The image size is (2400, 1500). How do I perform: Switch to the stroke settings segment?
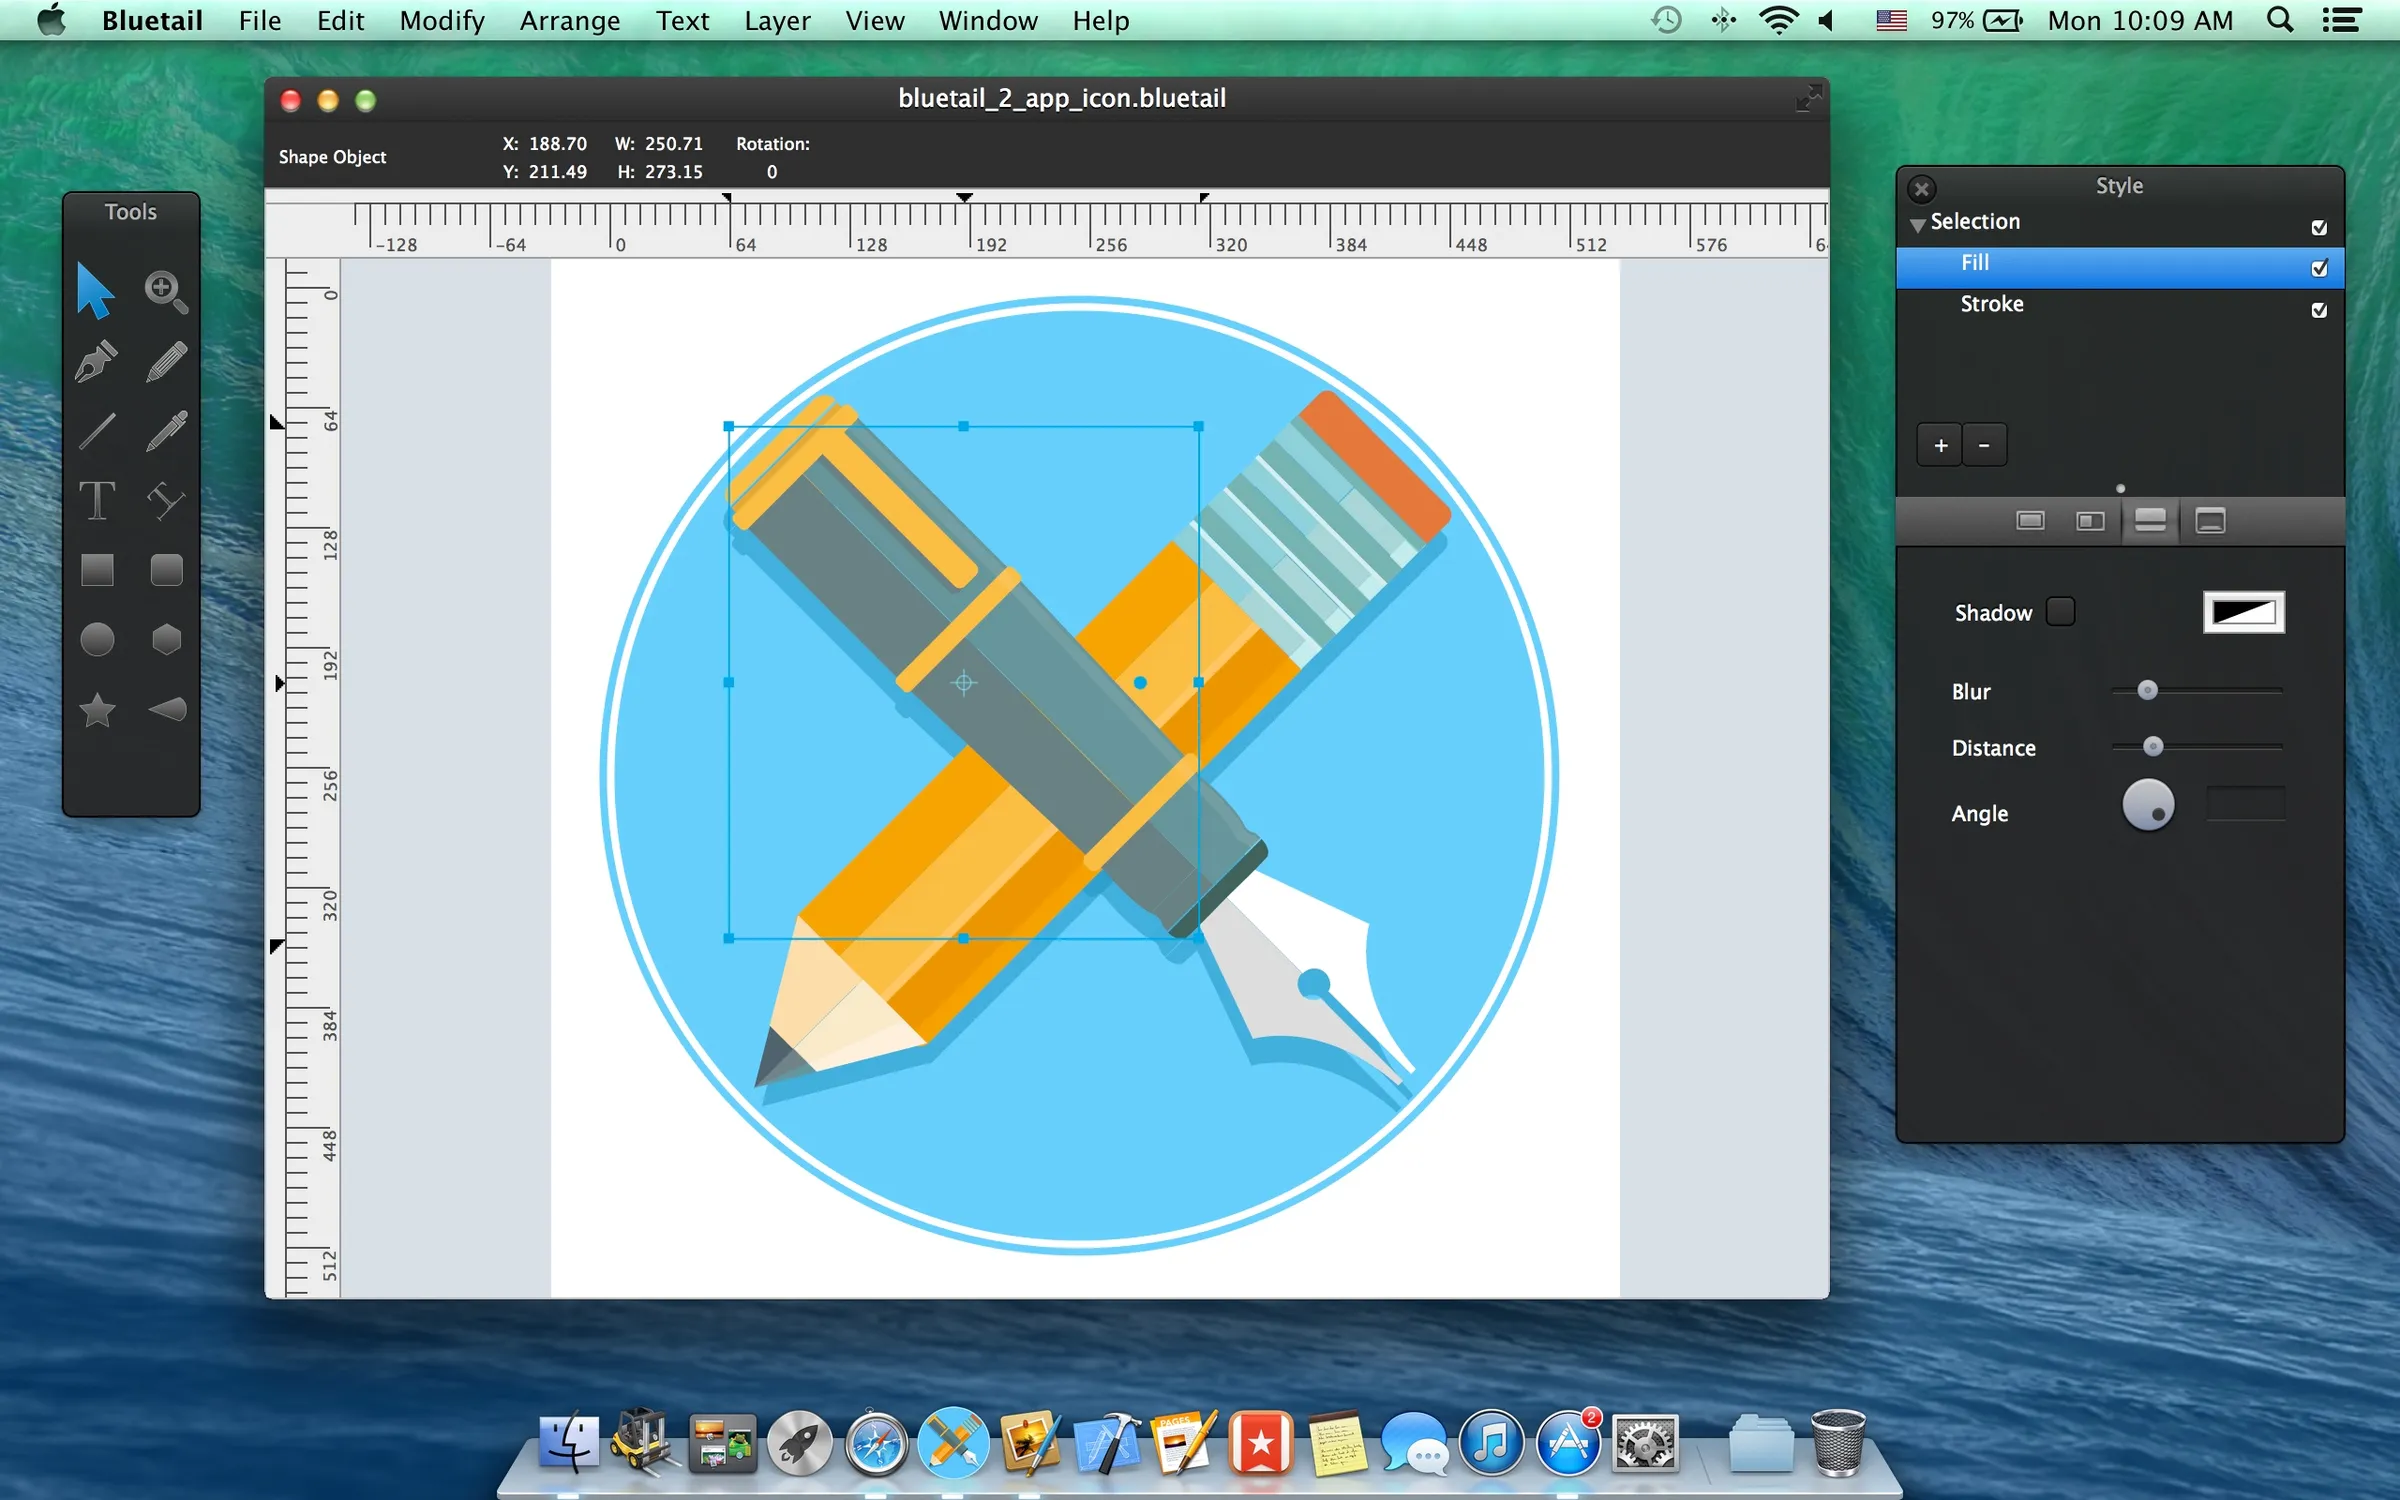tap(2090, 521)
